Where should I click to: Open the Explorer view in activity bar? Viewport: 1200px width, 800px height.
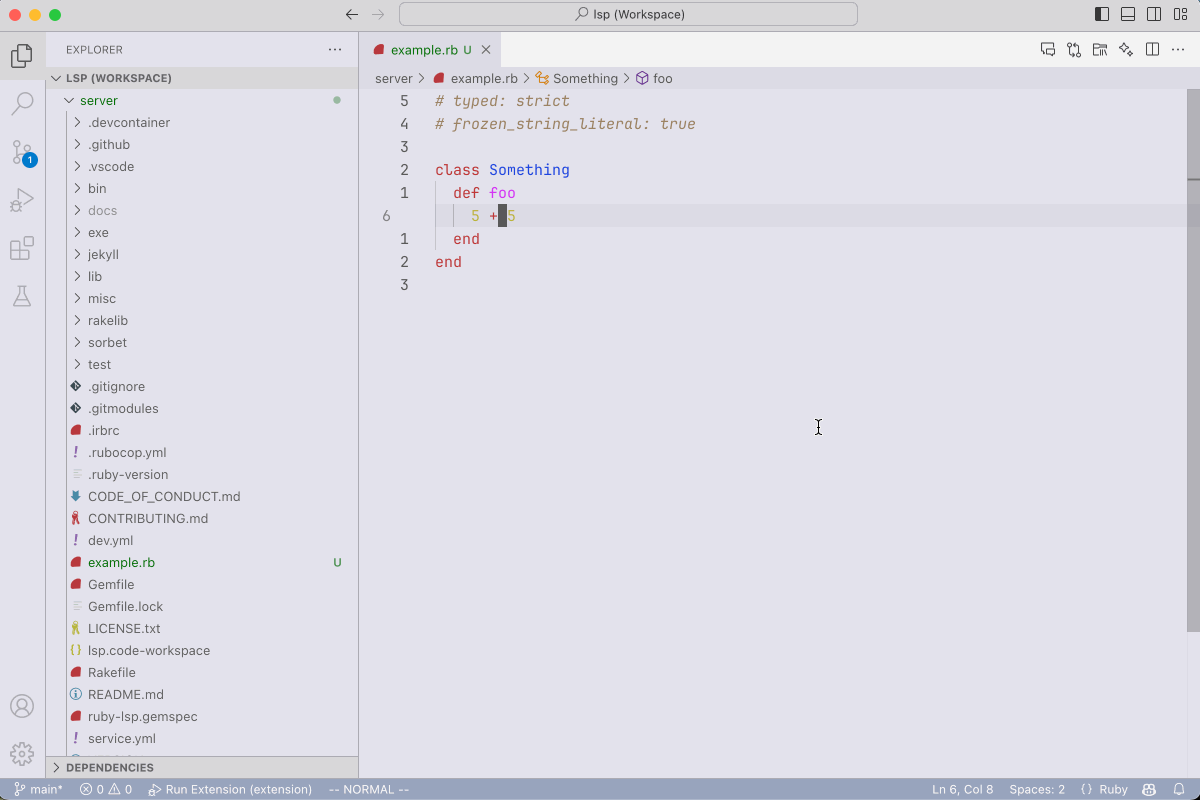coord(22,56)
